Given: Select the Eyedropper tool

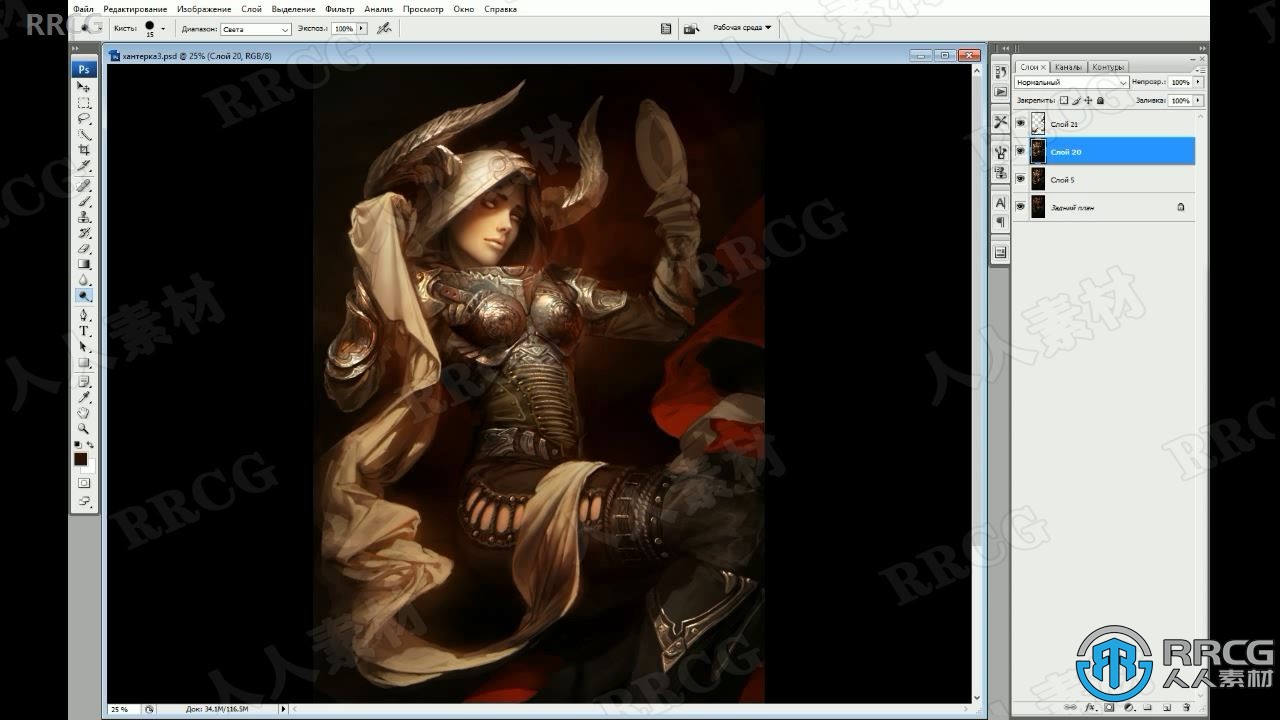Looking at the screenshot, I should (84, 397).
